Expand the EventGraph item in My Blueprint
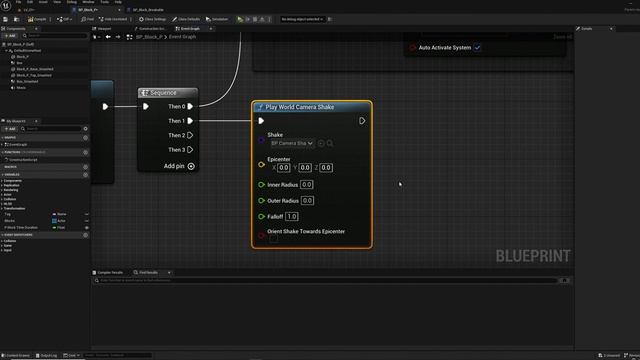Image resolution: width=640 pixels, height=360 pixels. point(2,144)
